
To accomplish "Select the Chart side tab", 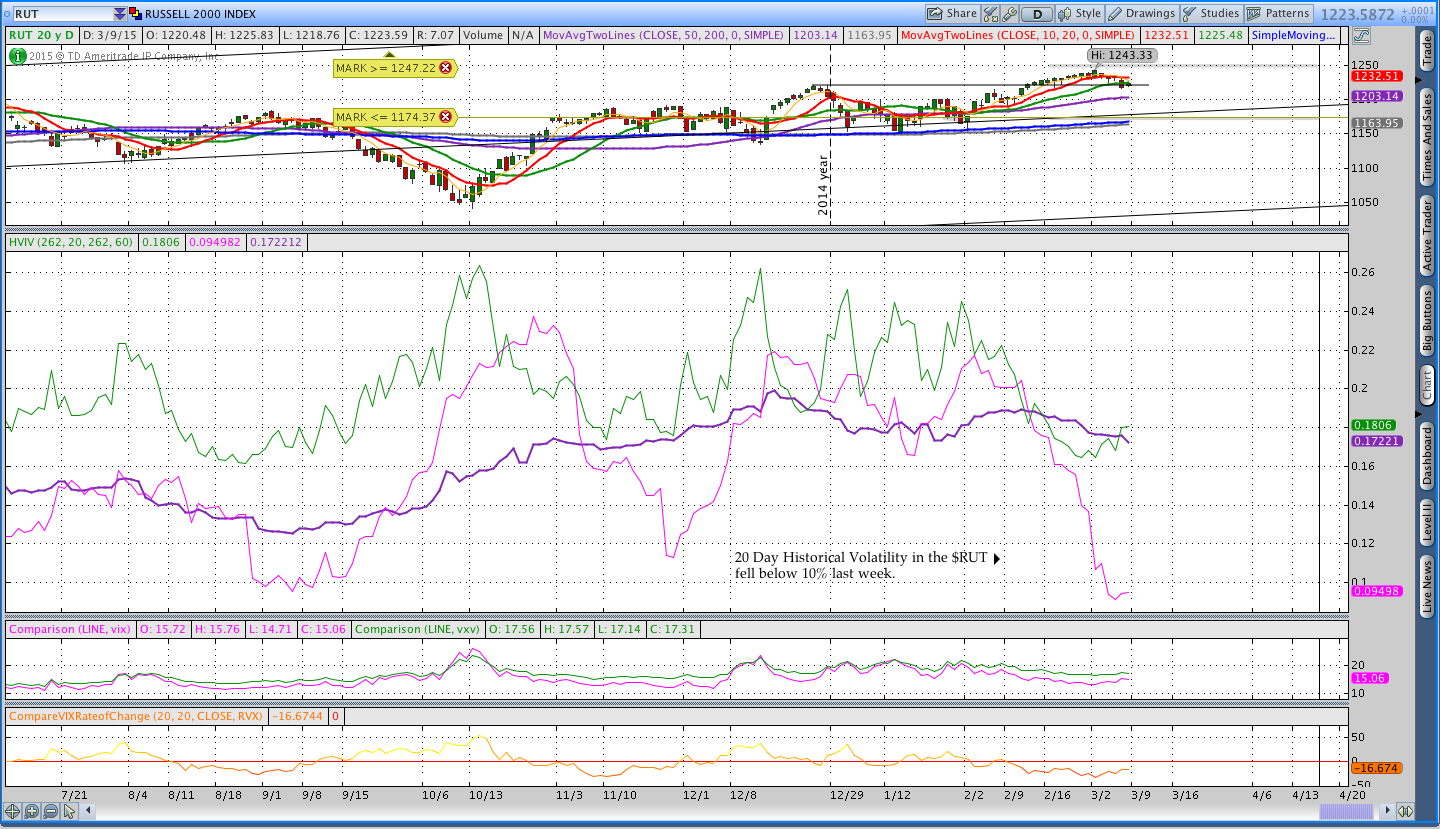I will 1426,386.
